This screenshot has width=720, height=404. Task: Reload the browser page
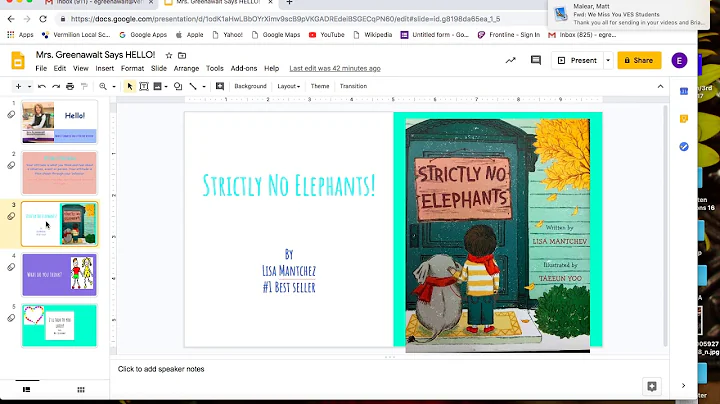coord(43,19)
